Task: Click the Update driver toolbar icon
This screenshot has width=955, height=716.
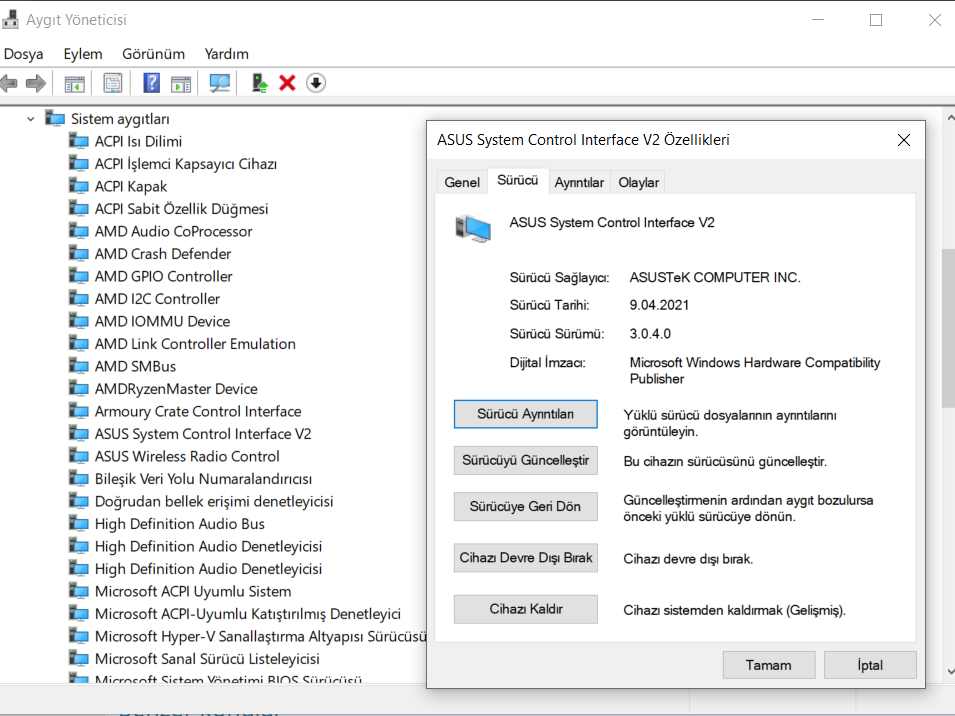Action: point(260,83)
